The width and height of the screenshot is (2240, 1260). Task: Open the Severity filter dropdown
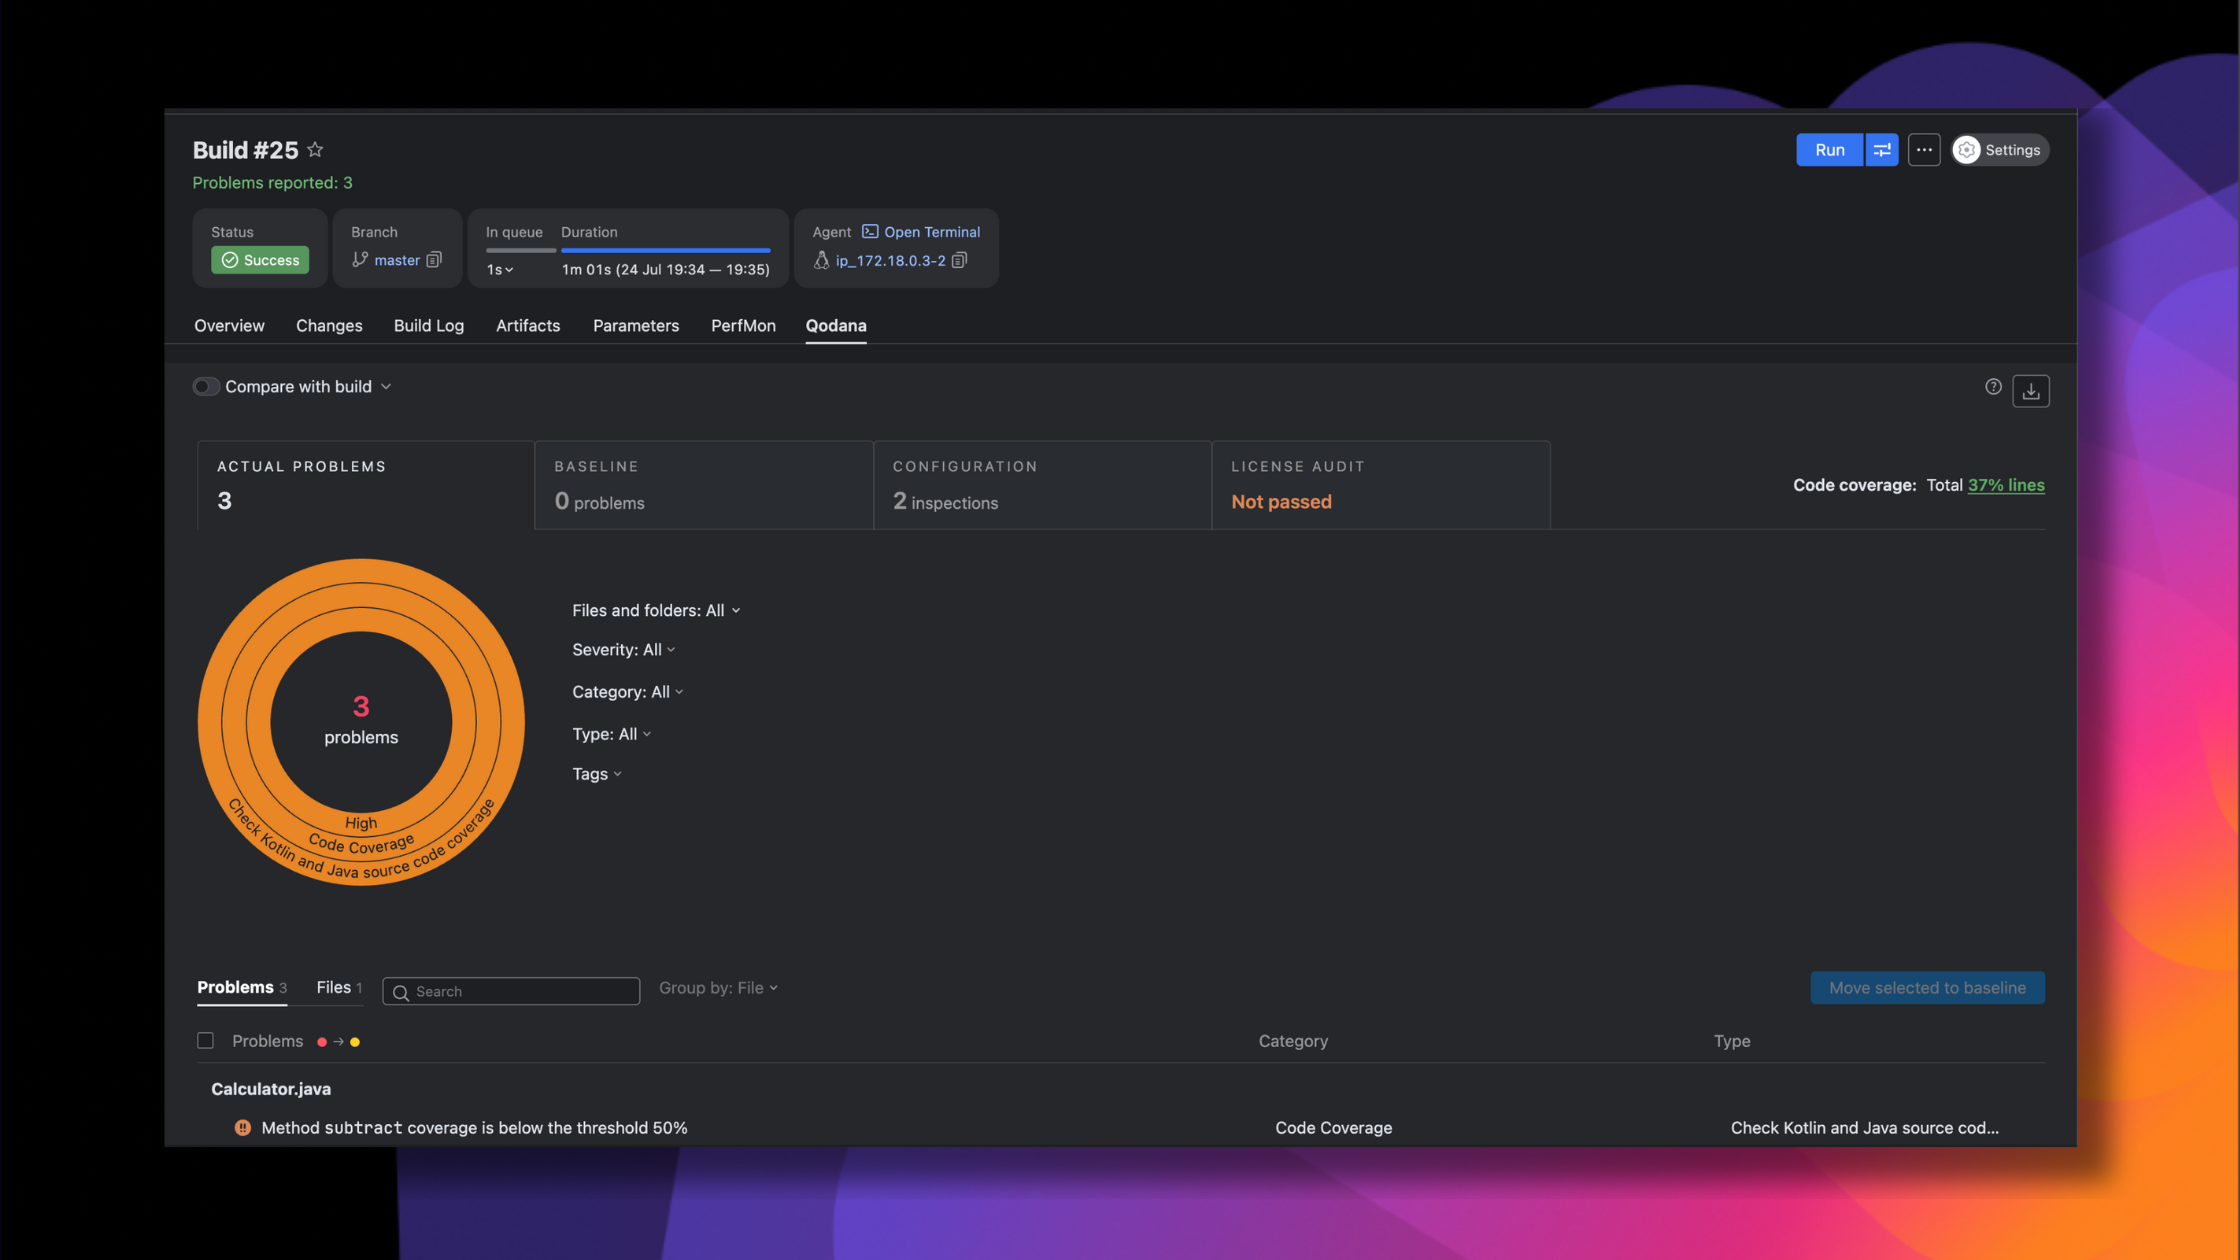coord(623,650)
